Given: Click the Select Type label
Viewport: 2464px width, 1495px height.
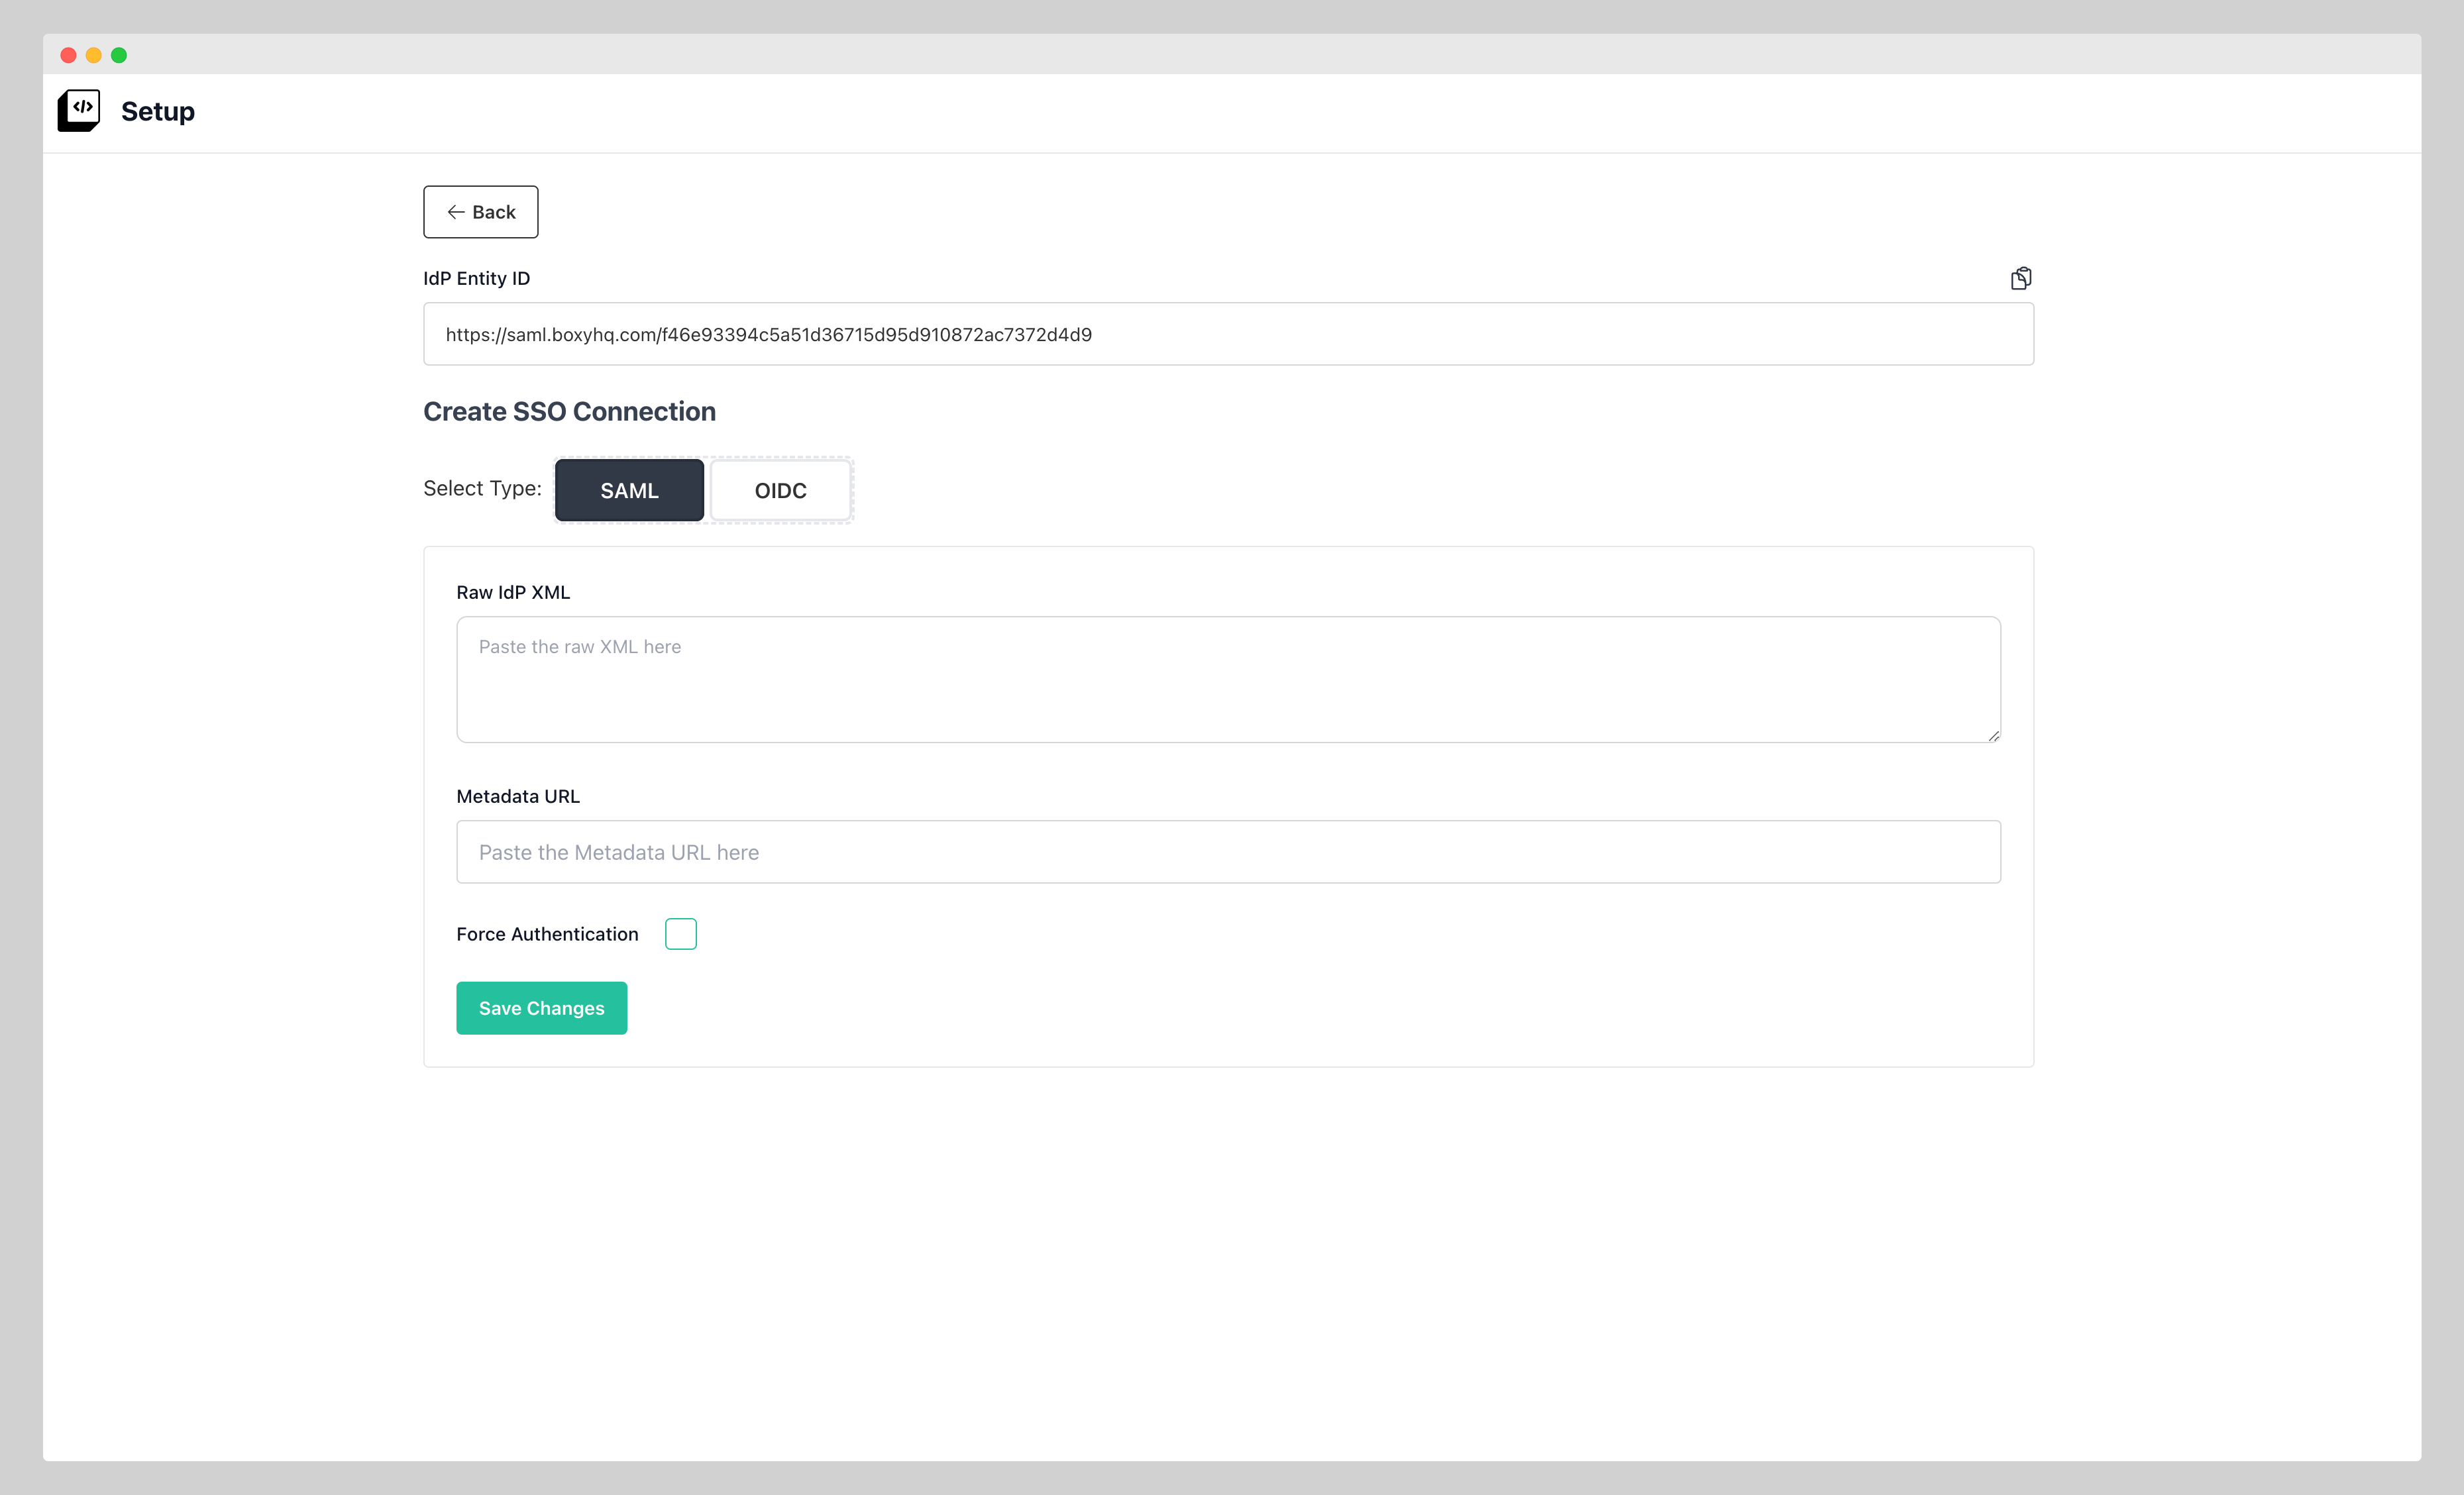Looking at the screenshot, I should [482, 488].
